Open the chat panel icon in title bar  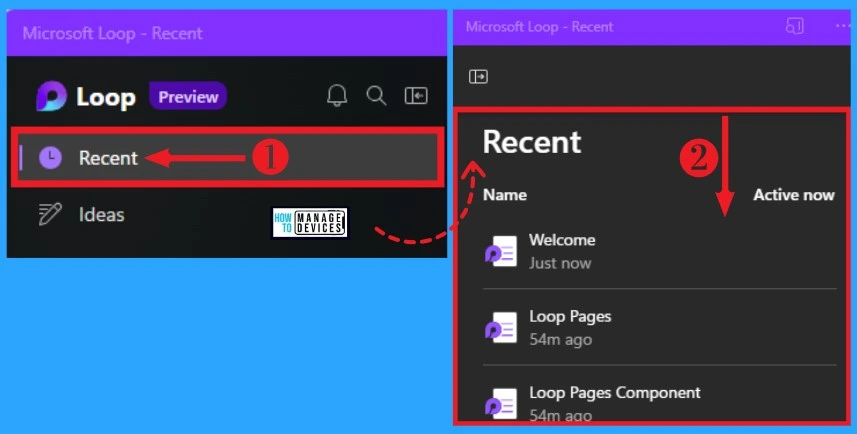tap(794, 26)
